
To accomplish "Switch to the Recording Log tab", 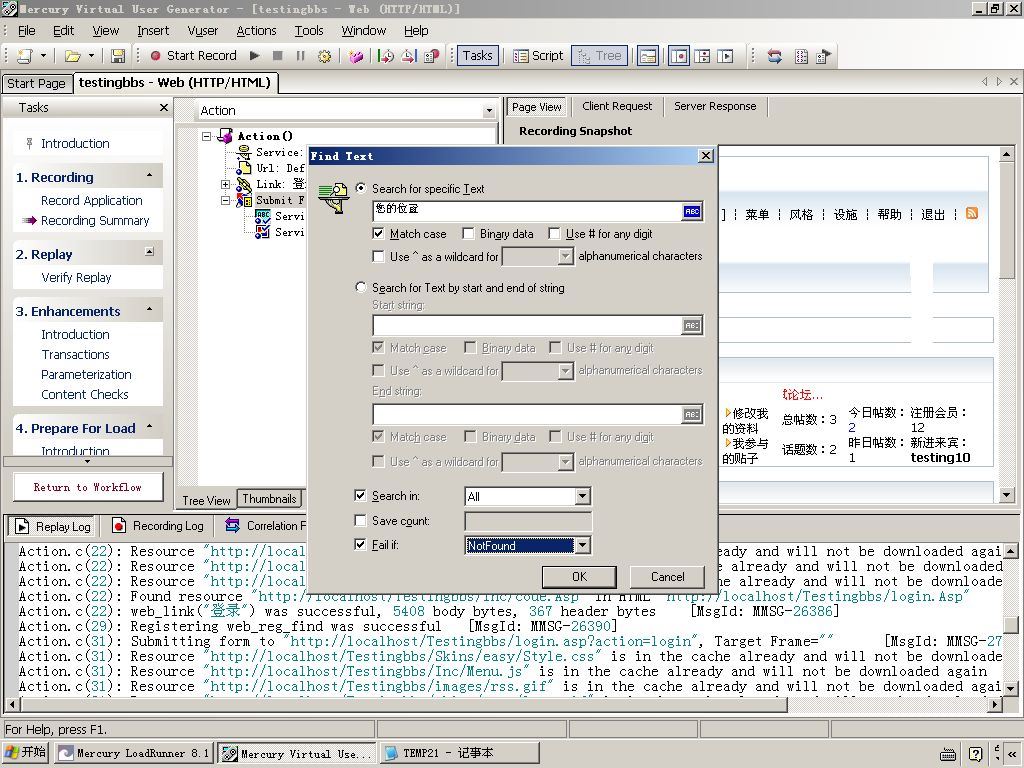I will [x=159, y=526].
